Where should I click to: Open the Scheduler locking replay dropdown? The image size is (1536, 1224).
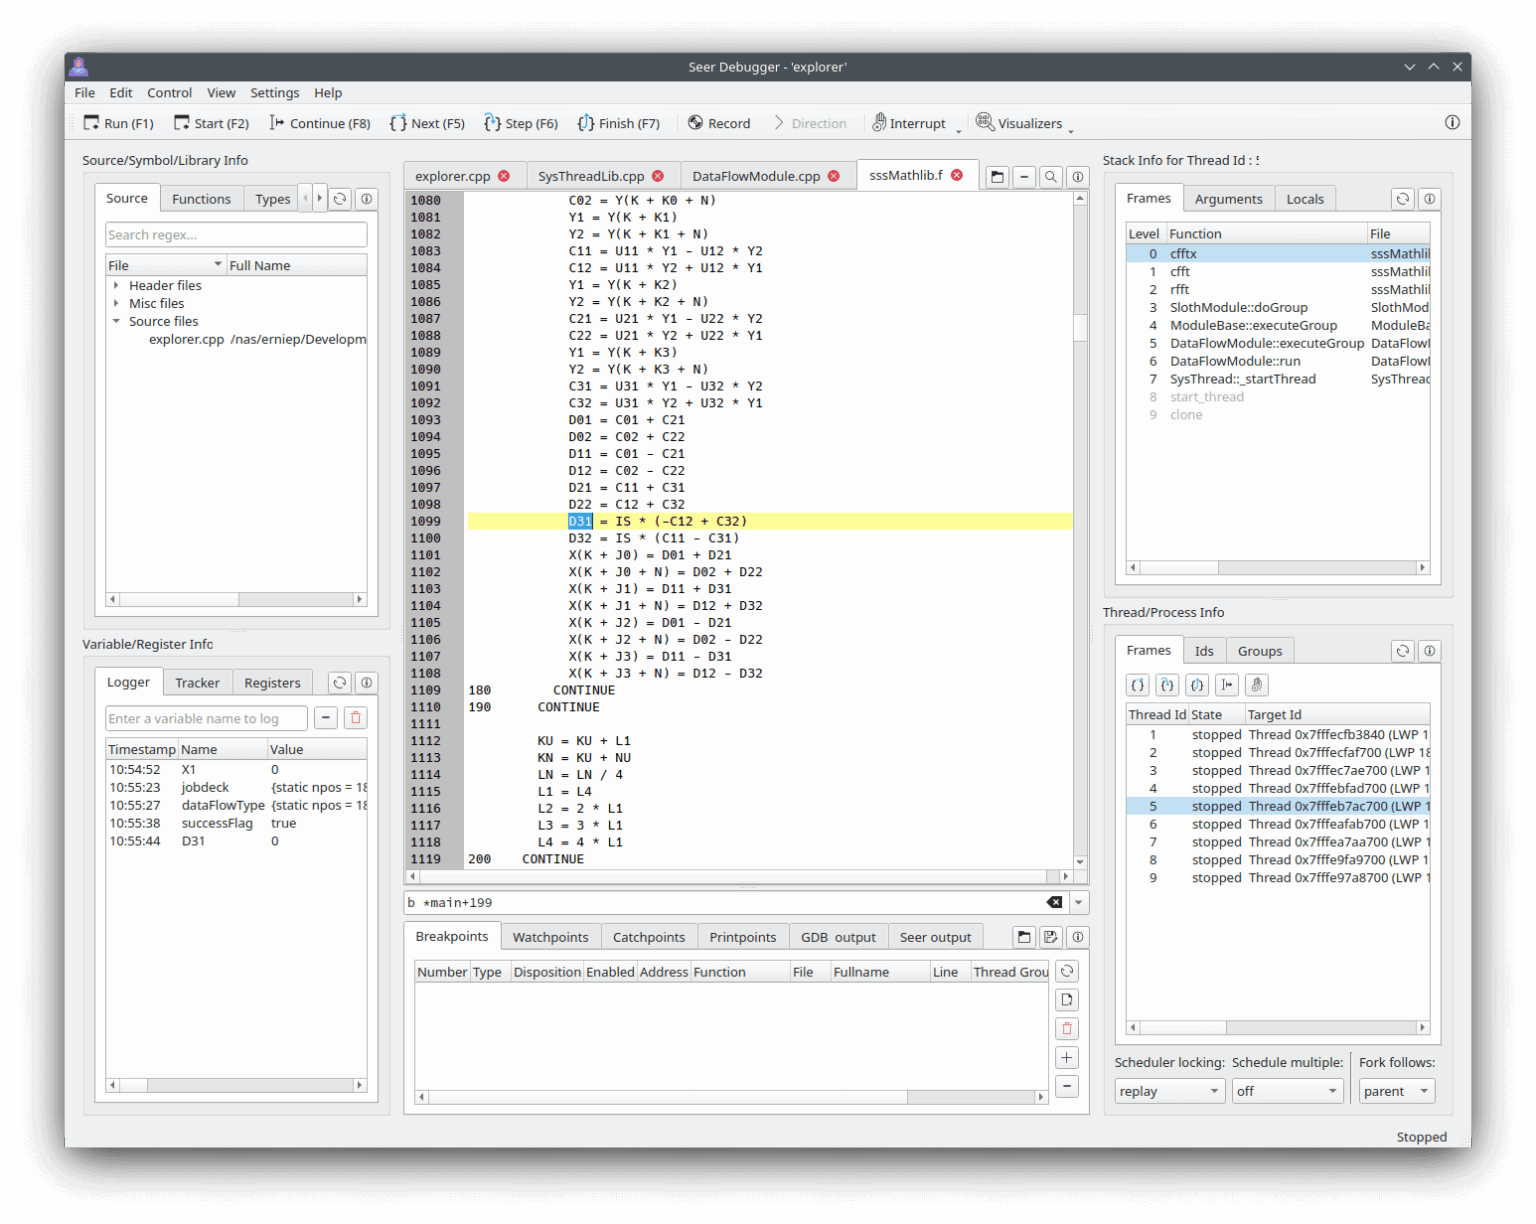pos(1169,1091)
